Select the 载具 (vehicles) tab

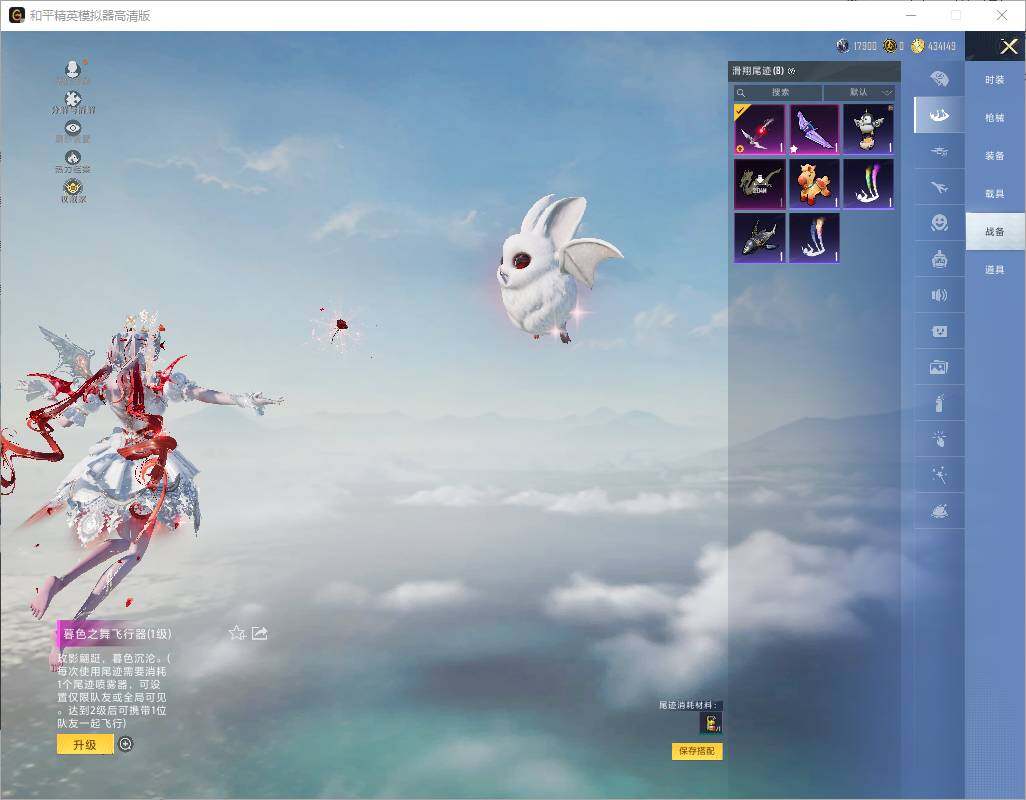tap(995, 194)
